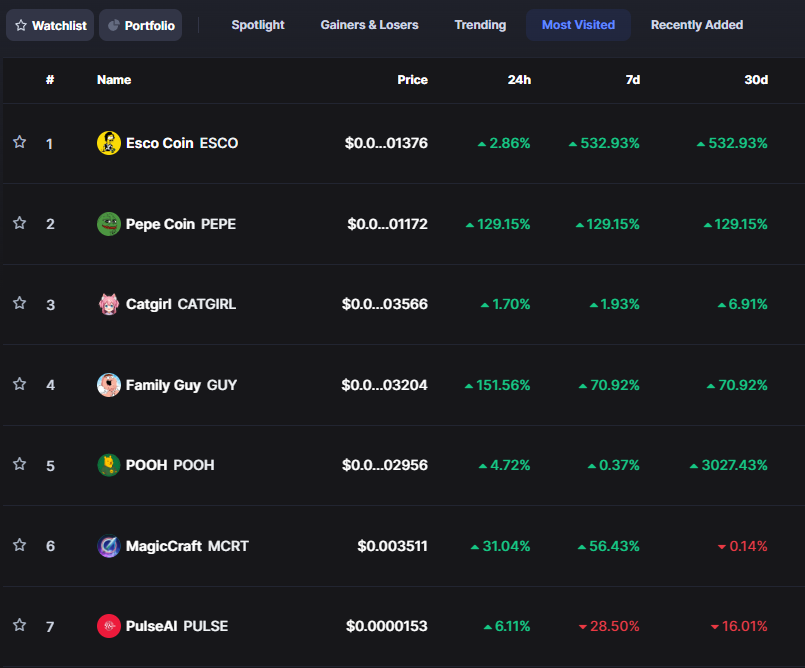Click Pepe Coin price $0.0...01172
Viewport: 805px width, 668px height.
[x=387, y=224]
